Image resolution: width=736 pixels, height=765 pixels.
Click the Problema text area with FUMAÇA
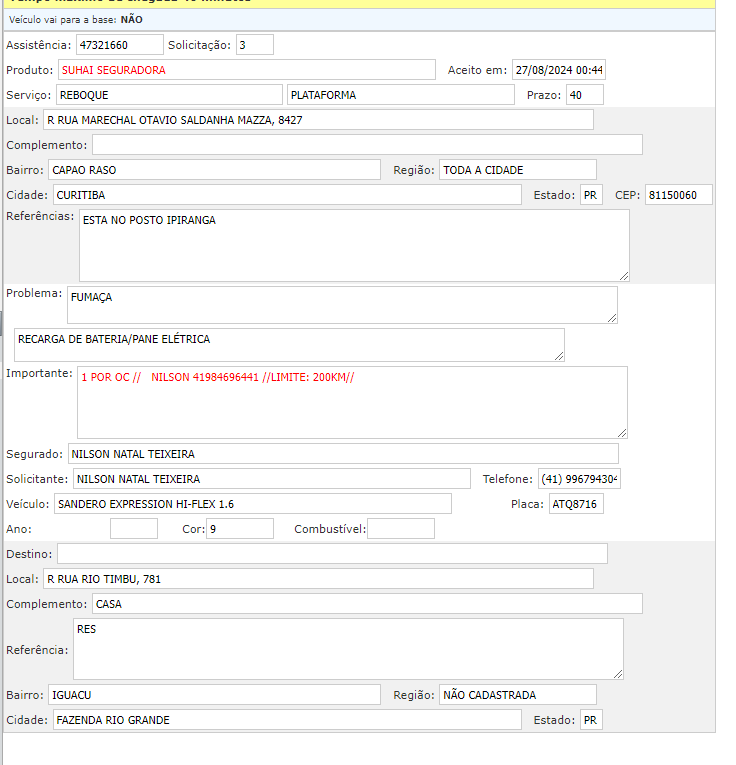pyautogui.click(x=341, y=305)
